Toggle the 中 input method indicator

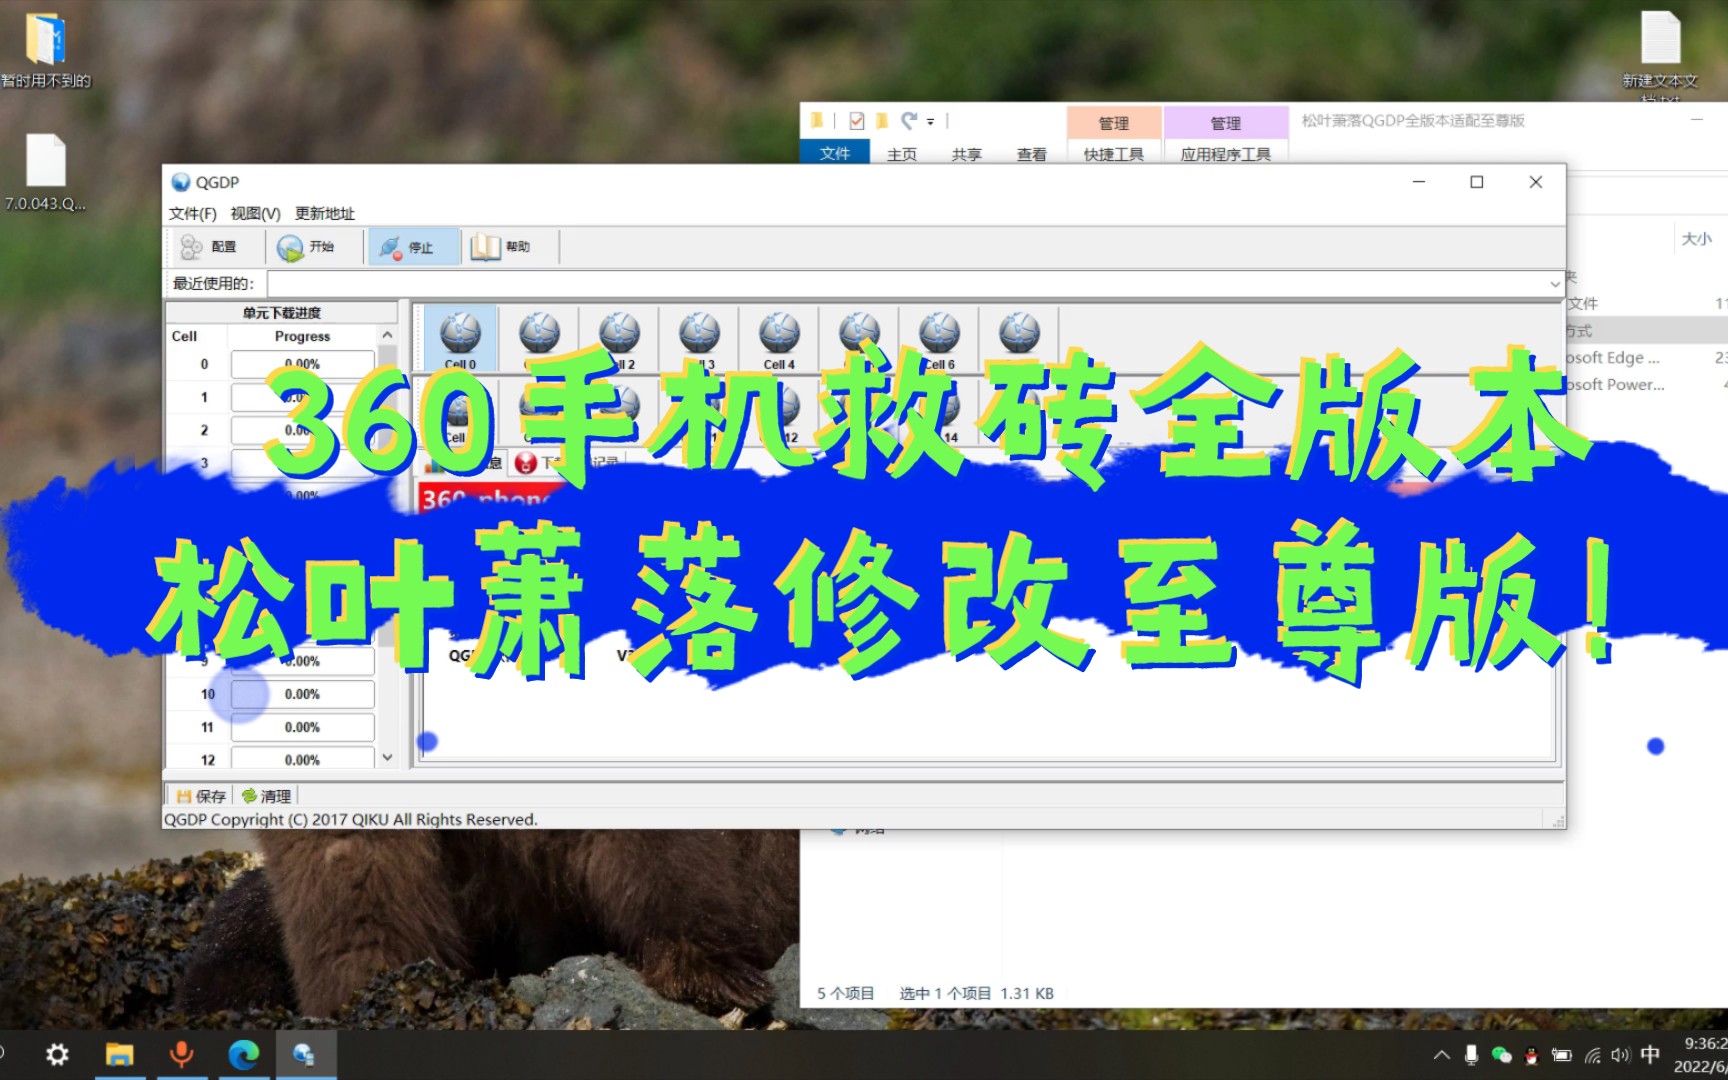[x=1650, y=1055]
